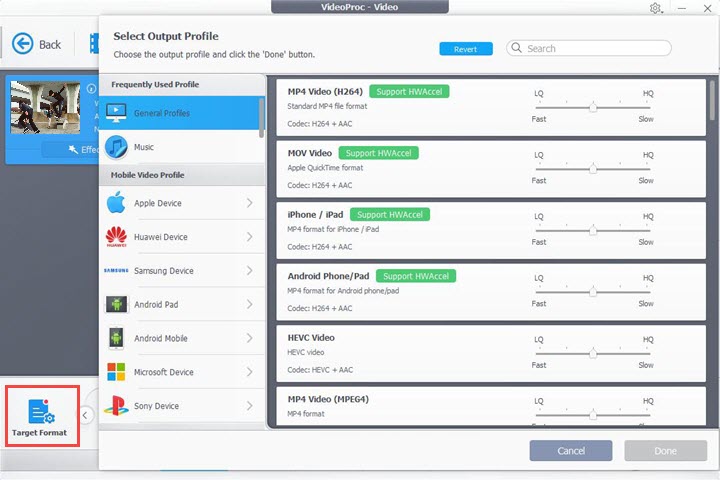Select MP4 Video (MPEG4) profile title
This screenshot has width=720, height=480.
click(328, 399)
